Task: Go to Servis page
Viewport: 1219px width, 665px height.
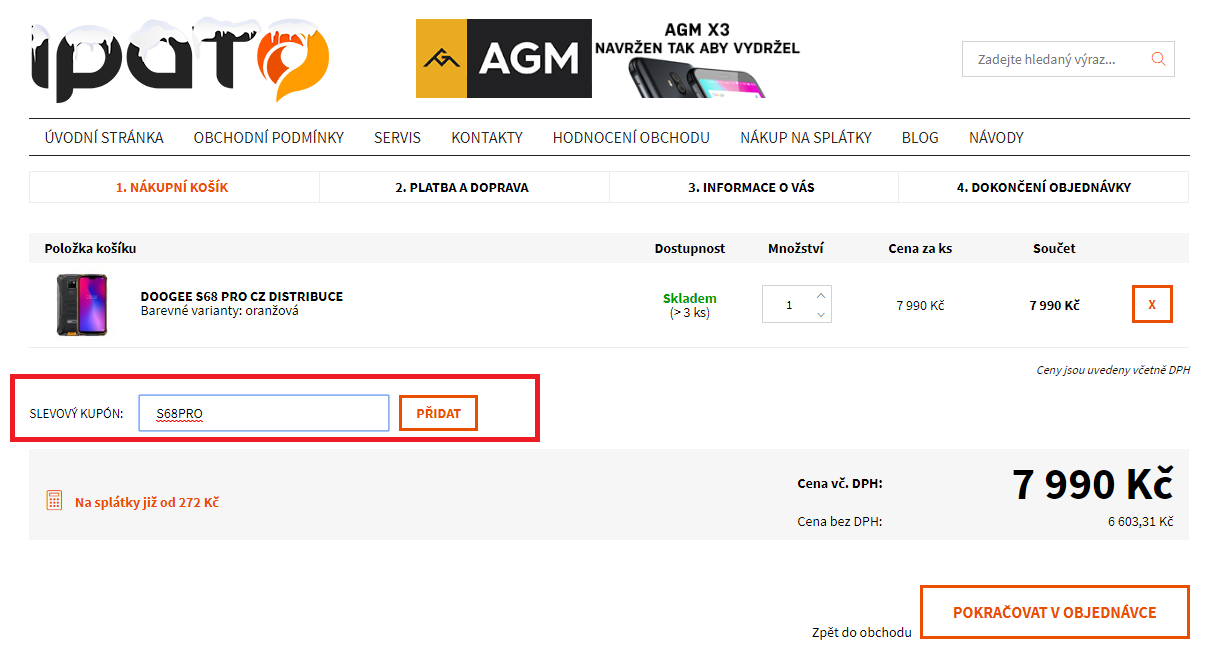Action: 397,138
